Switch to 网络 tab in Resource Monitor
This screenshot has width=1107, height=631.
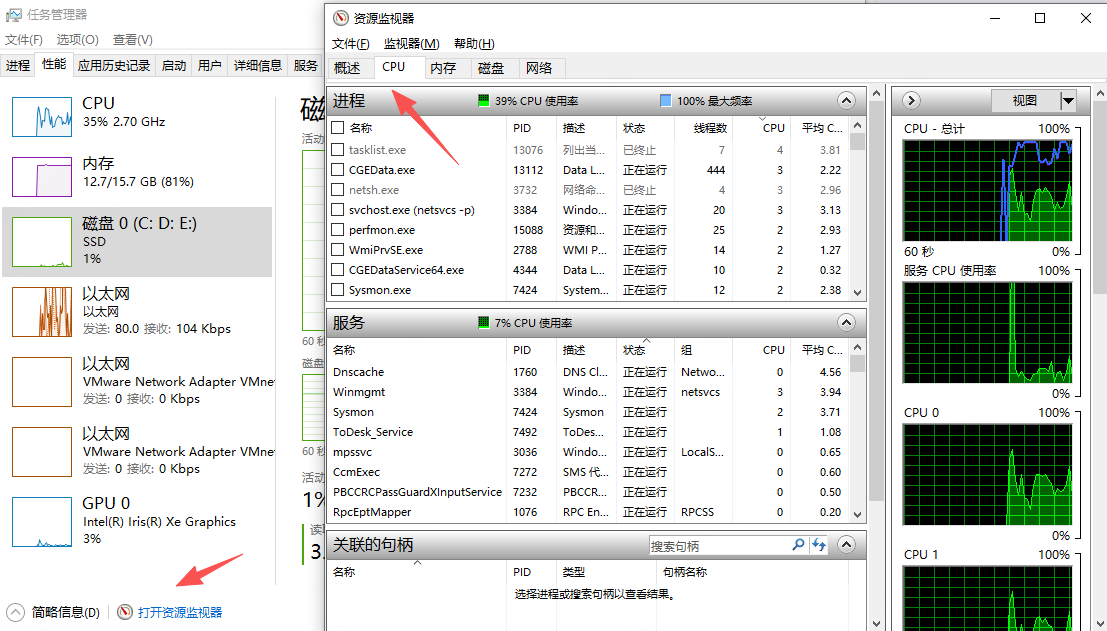[539, 68]
